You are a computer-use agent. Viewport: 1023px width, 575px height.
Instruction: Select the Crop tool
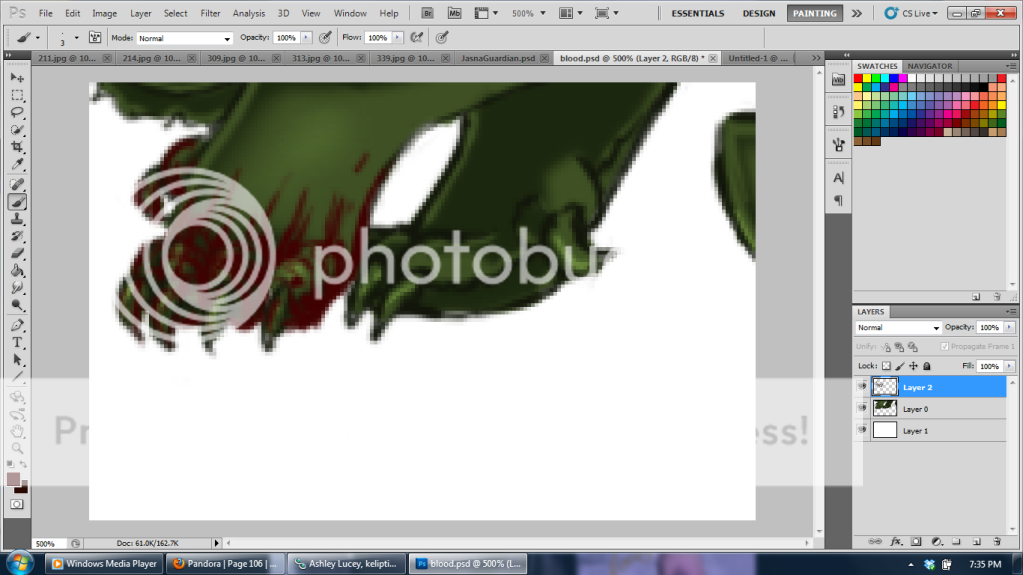[17, 148]
